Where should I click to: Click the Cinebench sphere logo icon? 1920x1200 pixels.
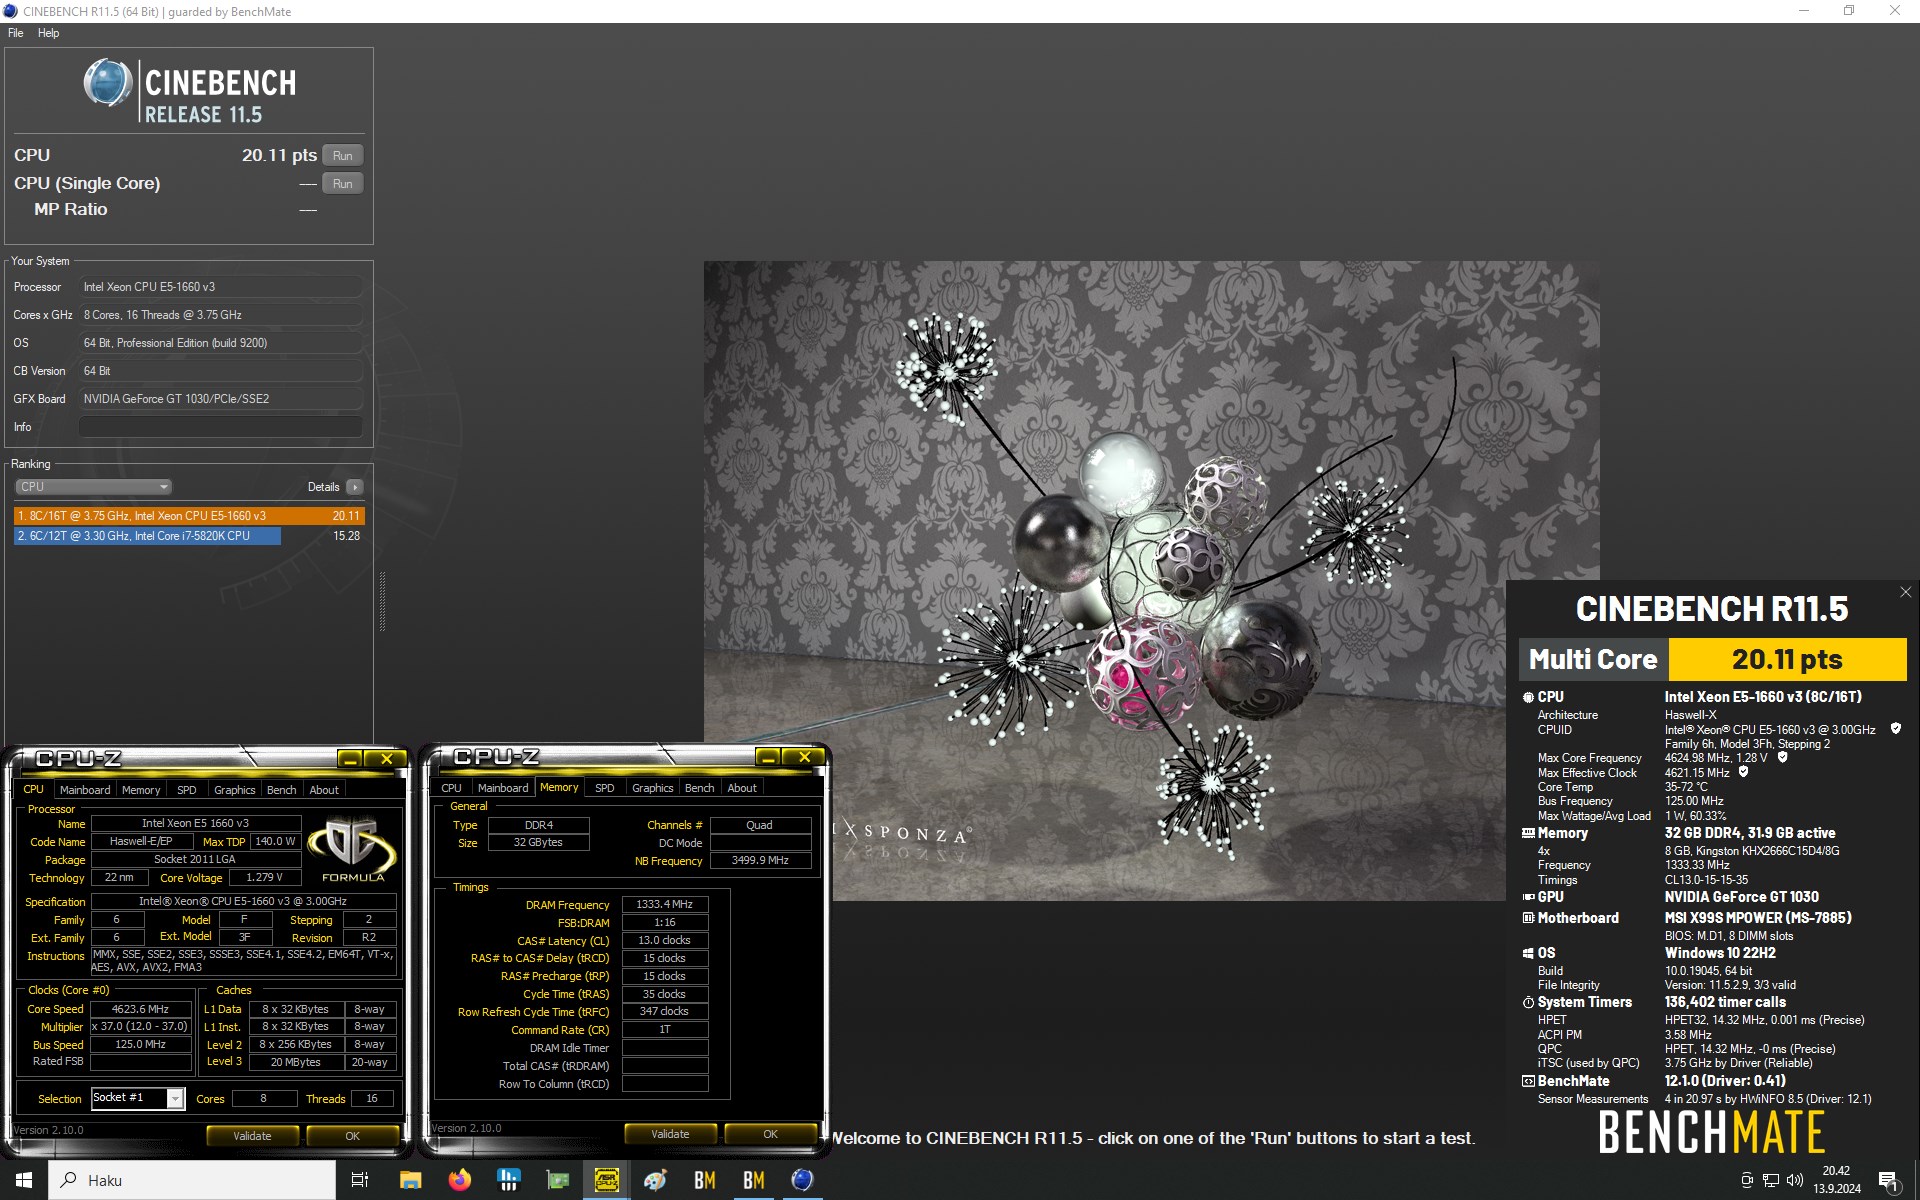108,83
